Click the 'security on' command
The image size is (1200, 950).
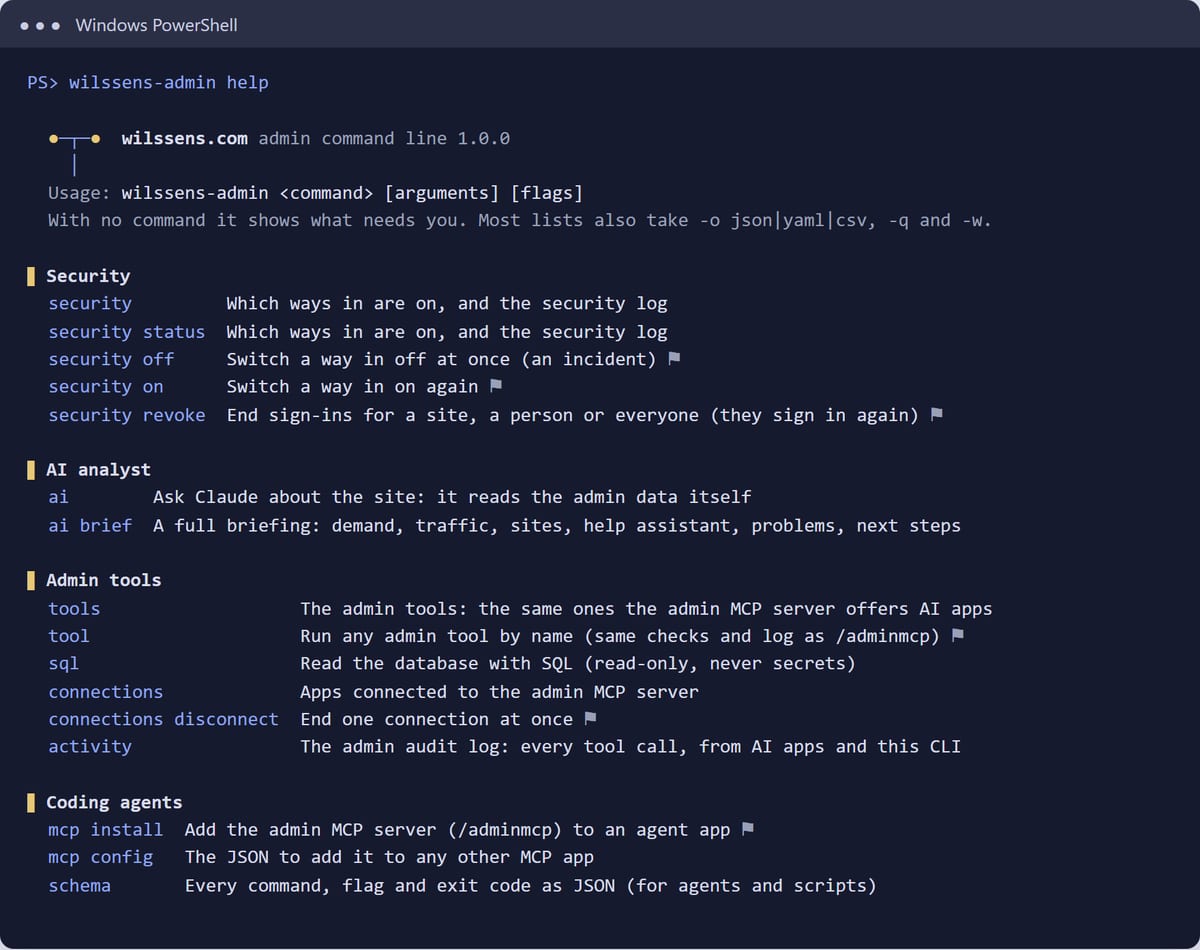106,386
